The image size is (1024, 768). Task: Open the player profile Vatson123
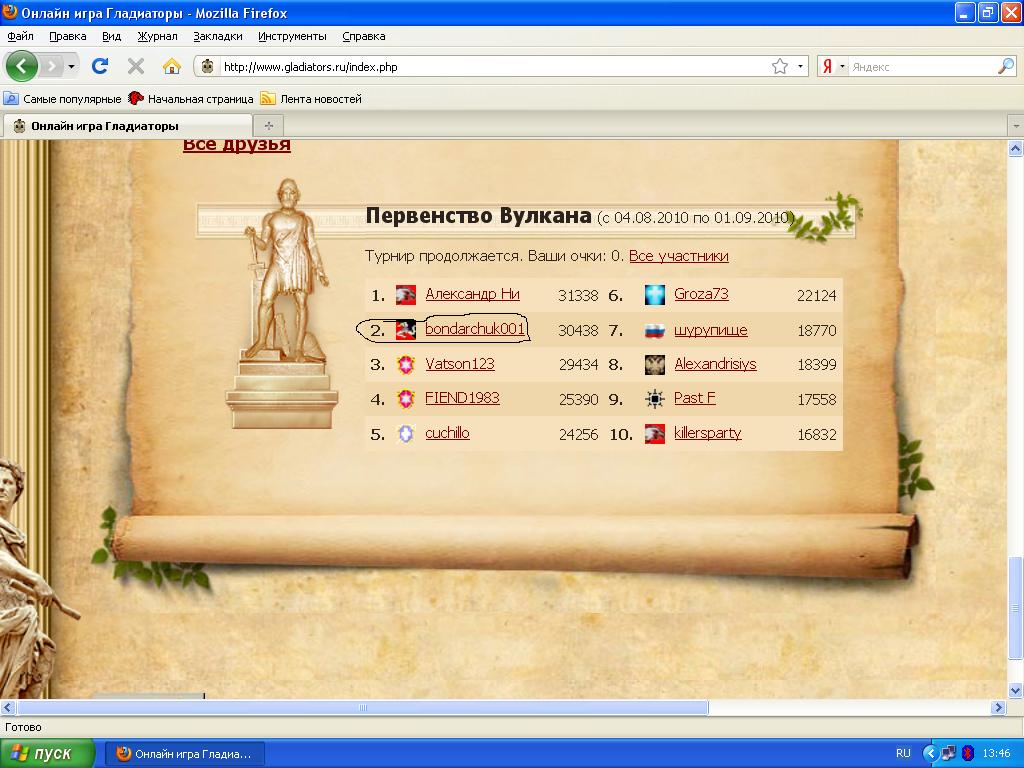tap(460, 364)
